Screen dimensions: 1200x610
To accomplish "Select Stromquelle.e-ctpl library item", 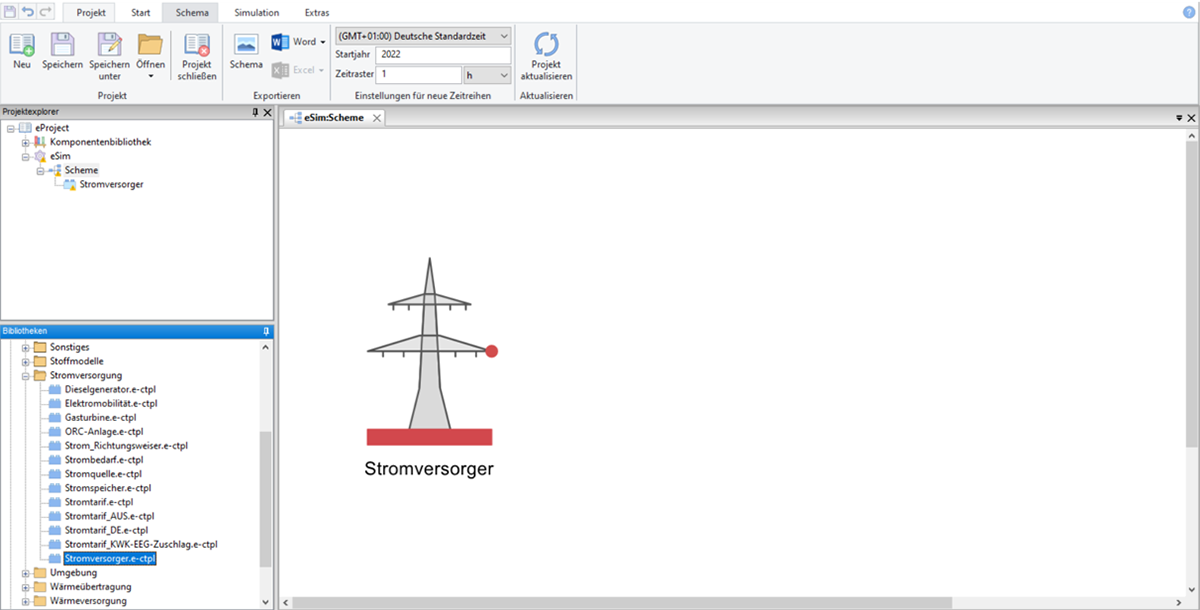I will [102, 473].
